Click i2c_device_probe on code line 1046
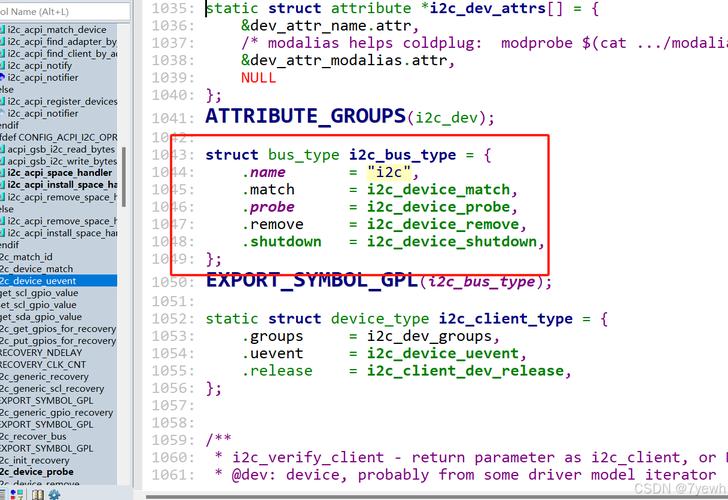Screen dimensions: 728x500 pos(439,207)
